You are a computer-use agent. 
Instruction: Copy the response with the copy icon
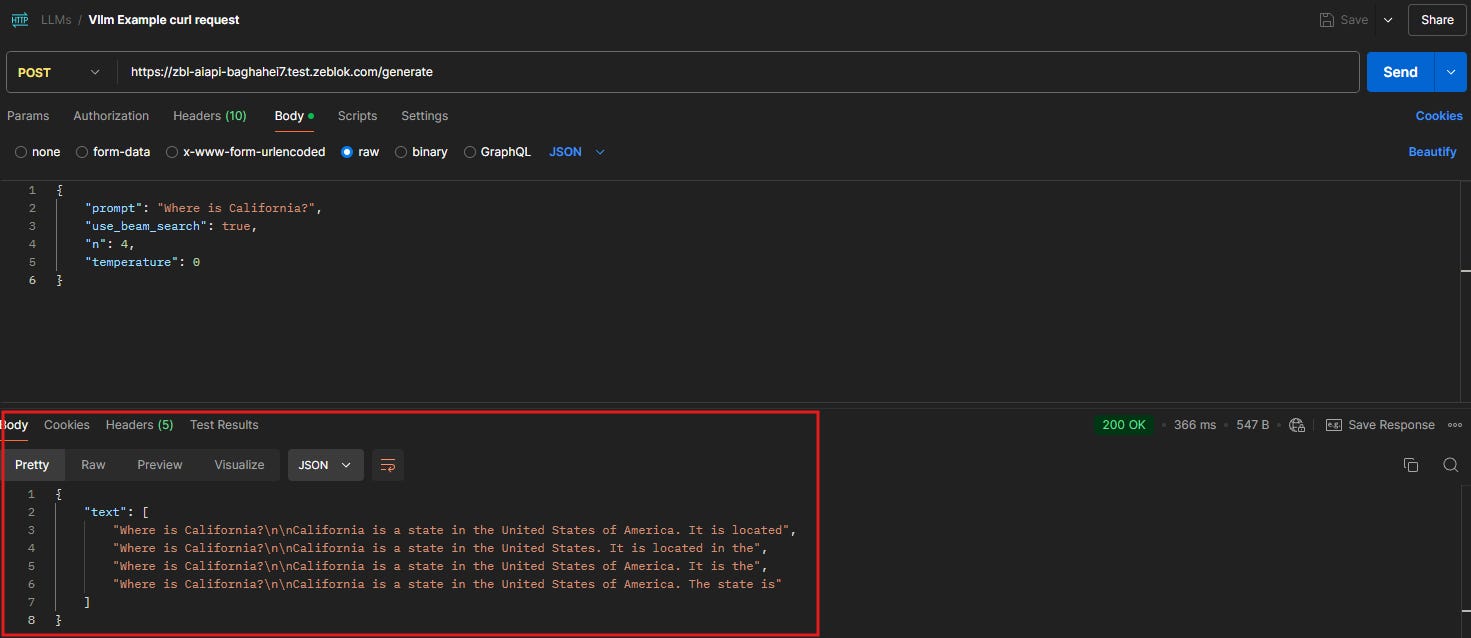[x=1411, y=465]
